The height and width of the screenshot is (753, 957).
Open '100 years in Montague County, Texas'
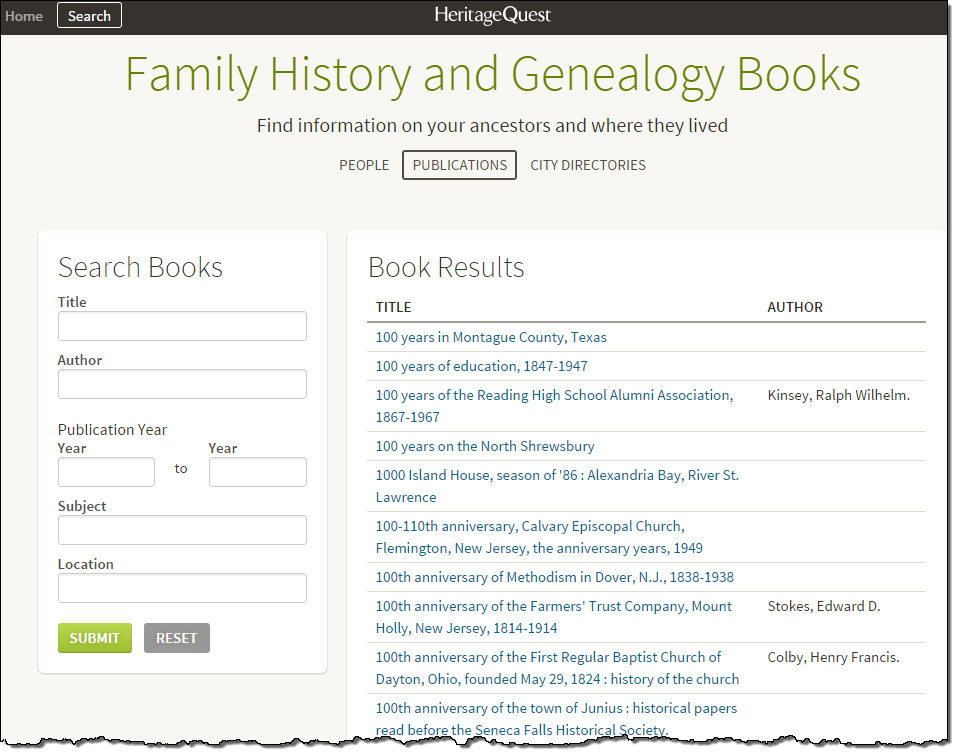pyautogui.click(x=490, y=337)
